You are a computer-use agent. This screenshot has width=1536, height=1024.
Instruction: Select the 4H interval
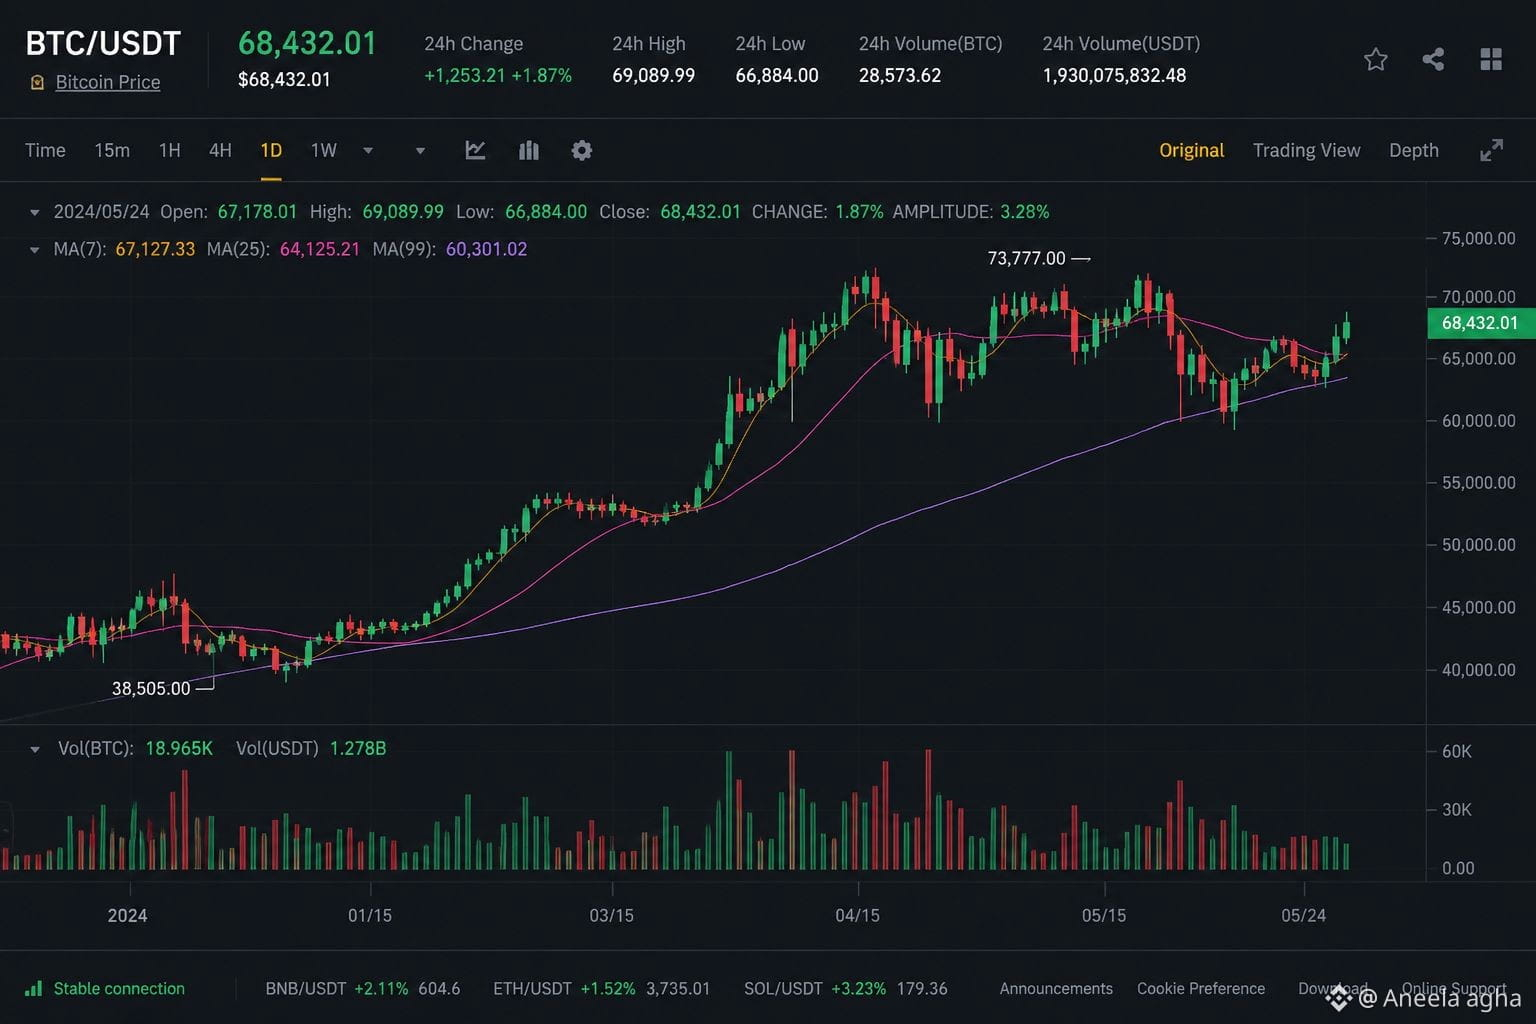(x=220, y=150)
